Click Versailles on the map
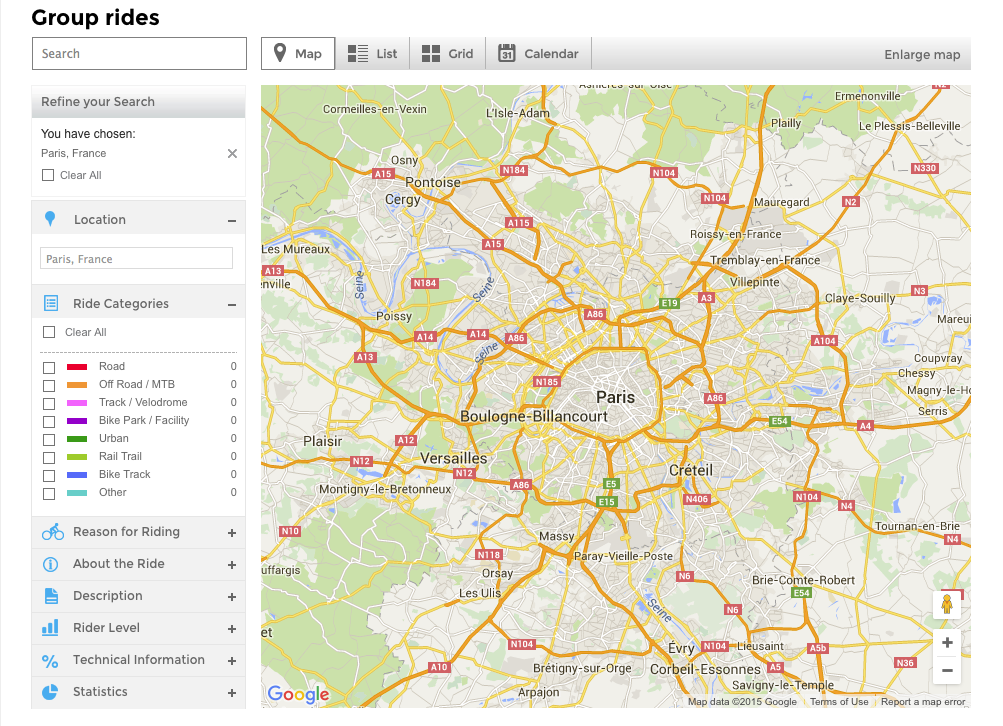This screenshot has width=1003, height=726. pos(454,459)
